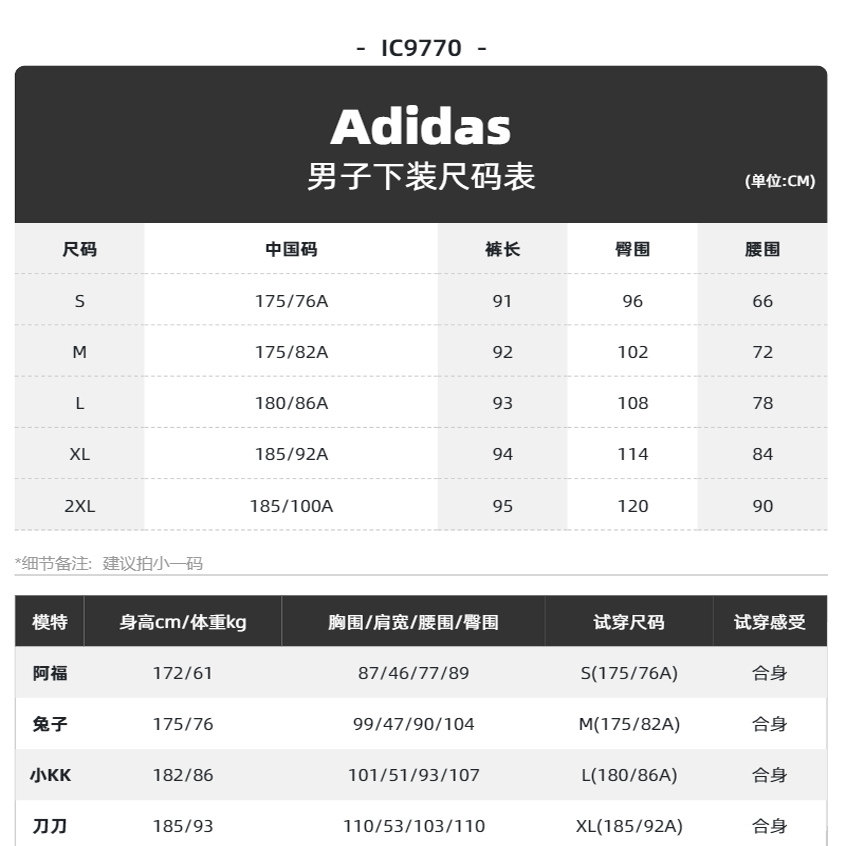Click the 尺码 column header
Viewport: 846px width, 846px height.
click(x=80, y=249)
